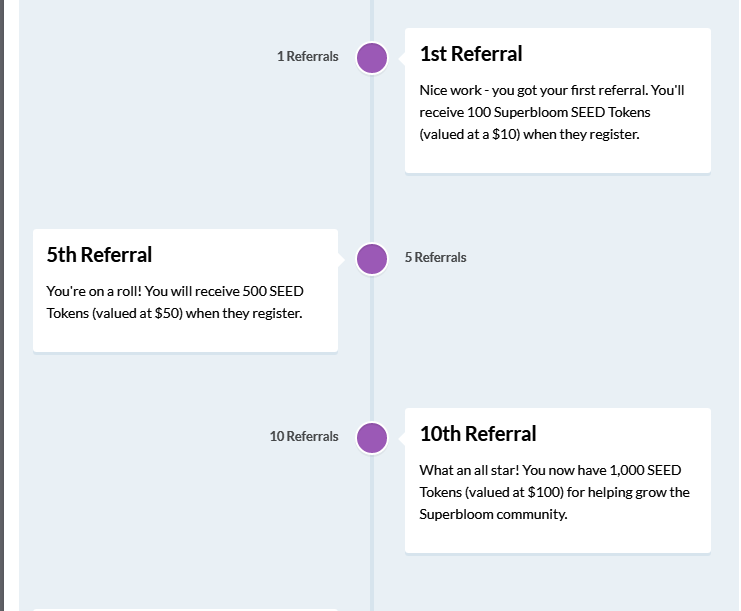This screenshot has width=741, height=611.
Task: Select the '10 Referrals' timeline label
Action: click(304, 436)
